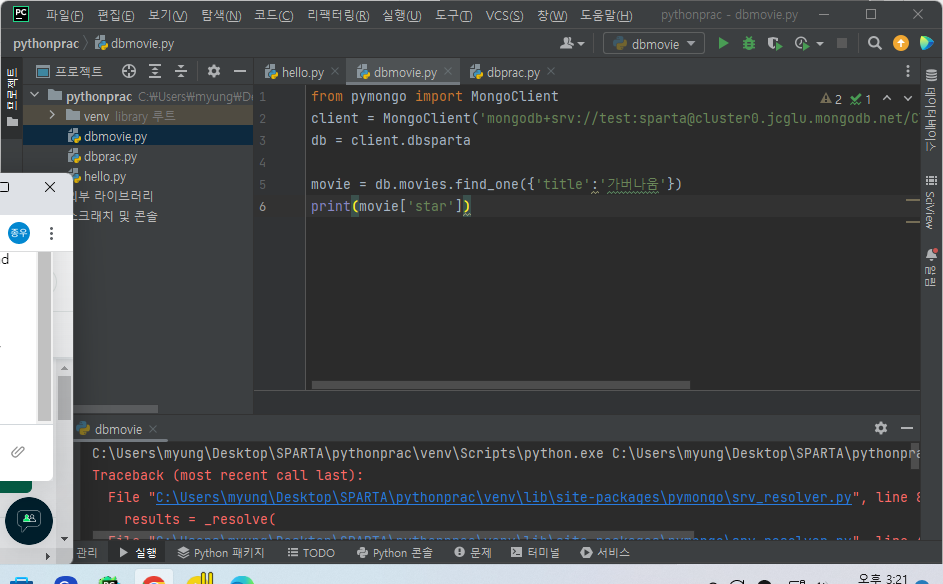The height and width of the screenshot is (584, 943).
Task: Switch to dbprac.py editor tab
Action: pyautogui.click(x=512, y=73)
